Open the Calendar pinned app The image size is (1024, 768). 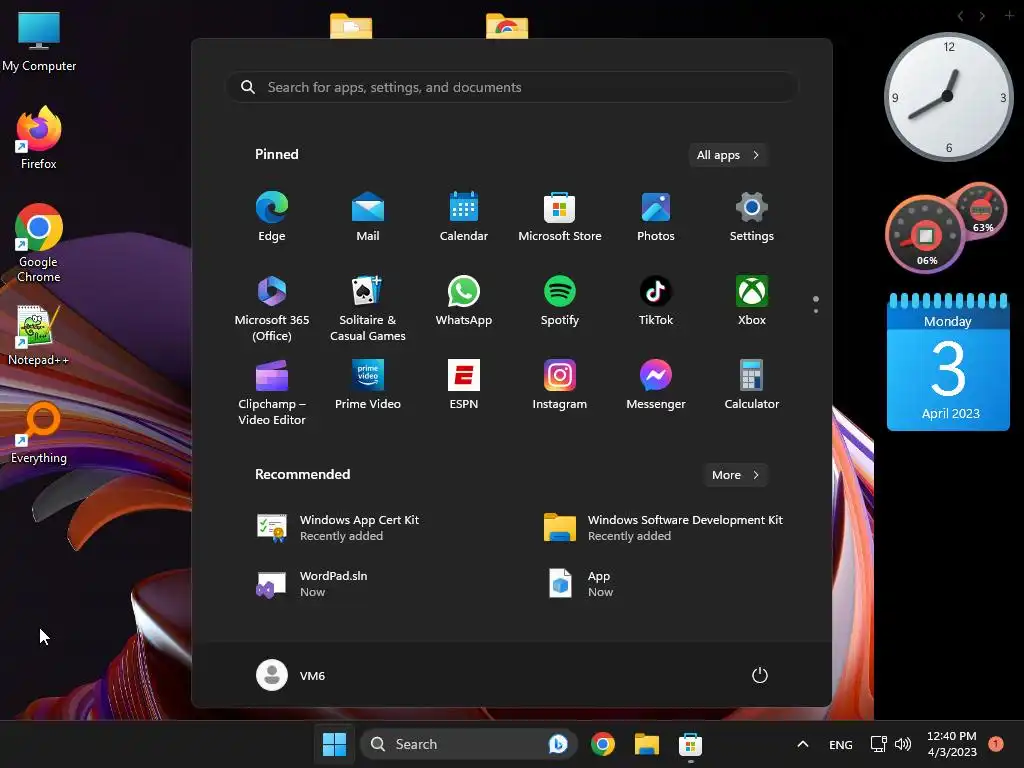click(x=464, y=217)
